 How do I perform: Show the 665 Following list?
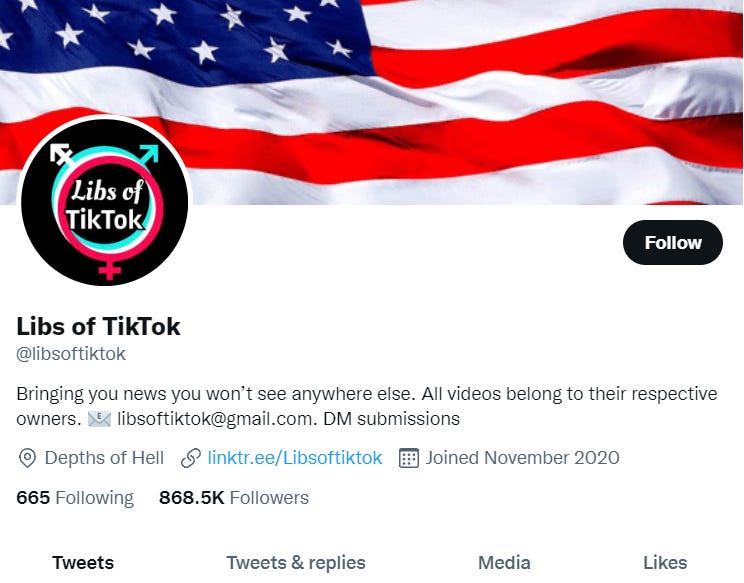pyautogui.click(x=75, y=498)
